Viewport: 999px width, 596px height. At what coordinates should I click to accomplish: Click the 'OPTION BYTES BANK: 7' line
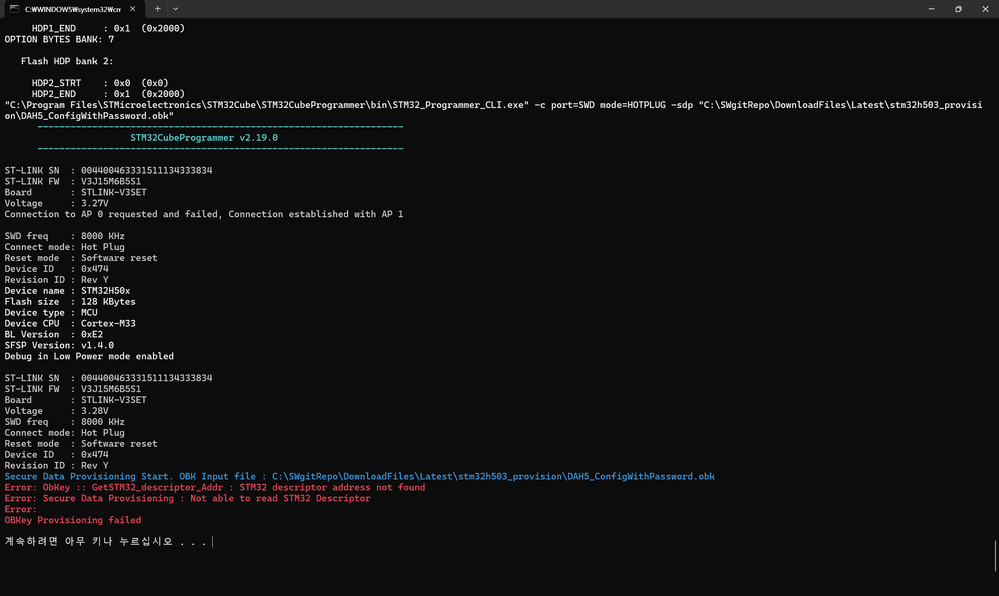(x=59, y=39)
